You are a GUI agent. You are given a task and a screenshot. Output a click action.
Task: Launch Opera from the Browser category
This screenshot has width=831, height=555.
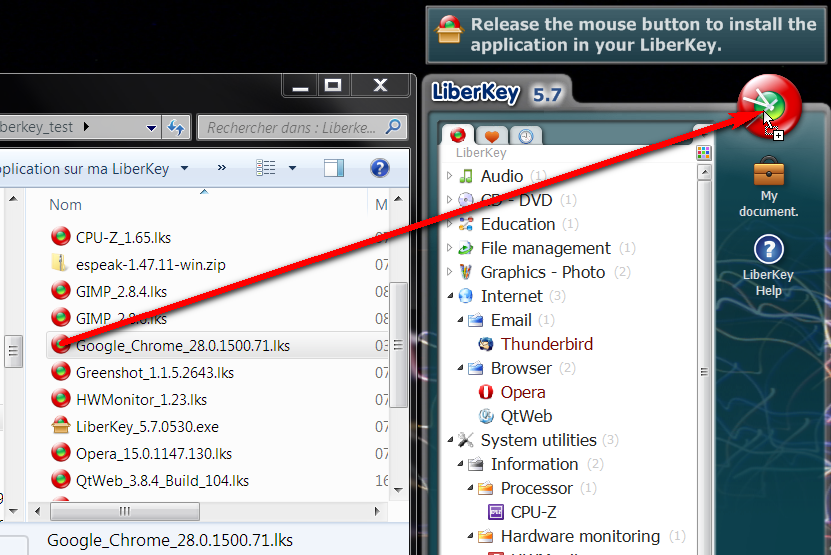coord(522,392)
